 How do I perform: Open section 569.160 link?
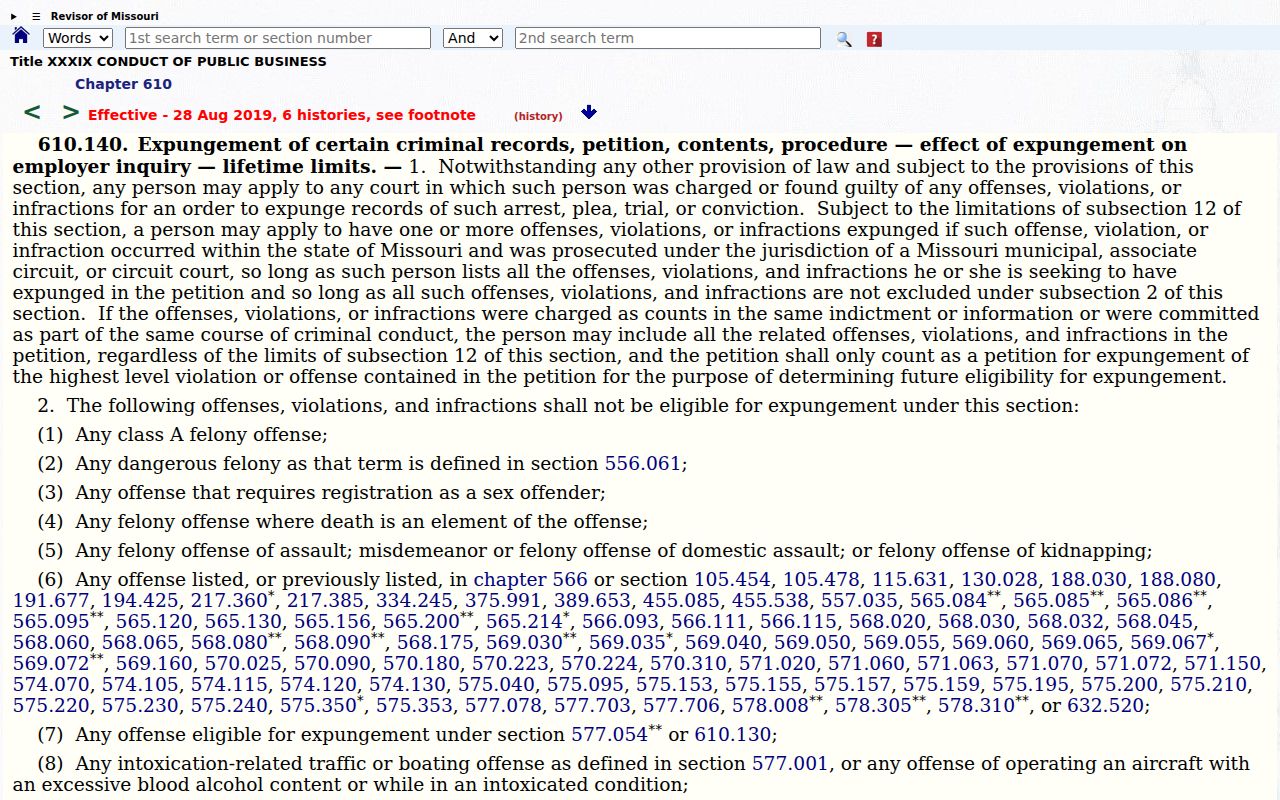point(154,664)
